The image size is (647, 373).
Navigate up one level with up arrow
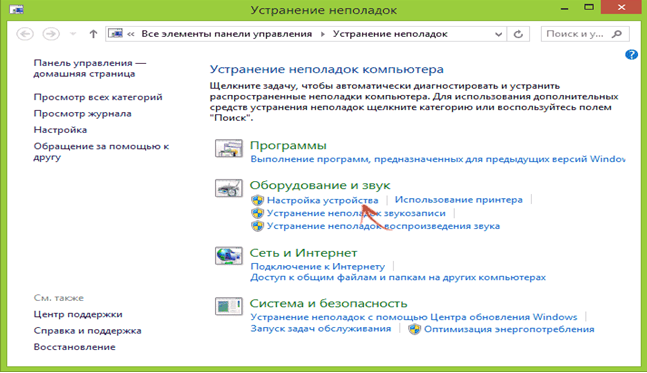coord(93,34)
